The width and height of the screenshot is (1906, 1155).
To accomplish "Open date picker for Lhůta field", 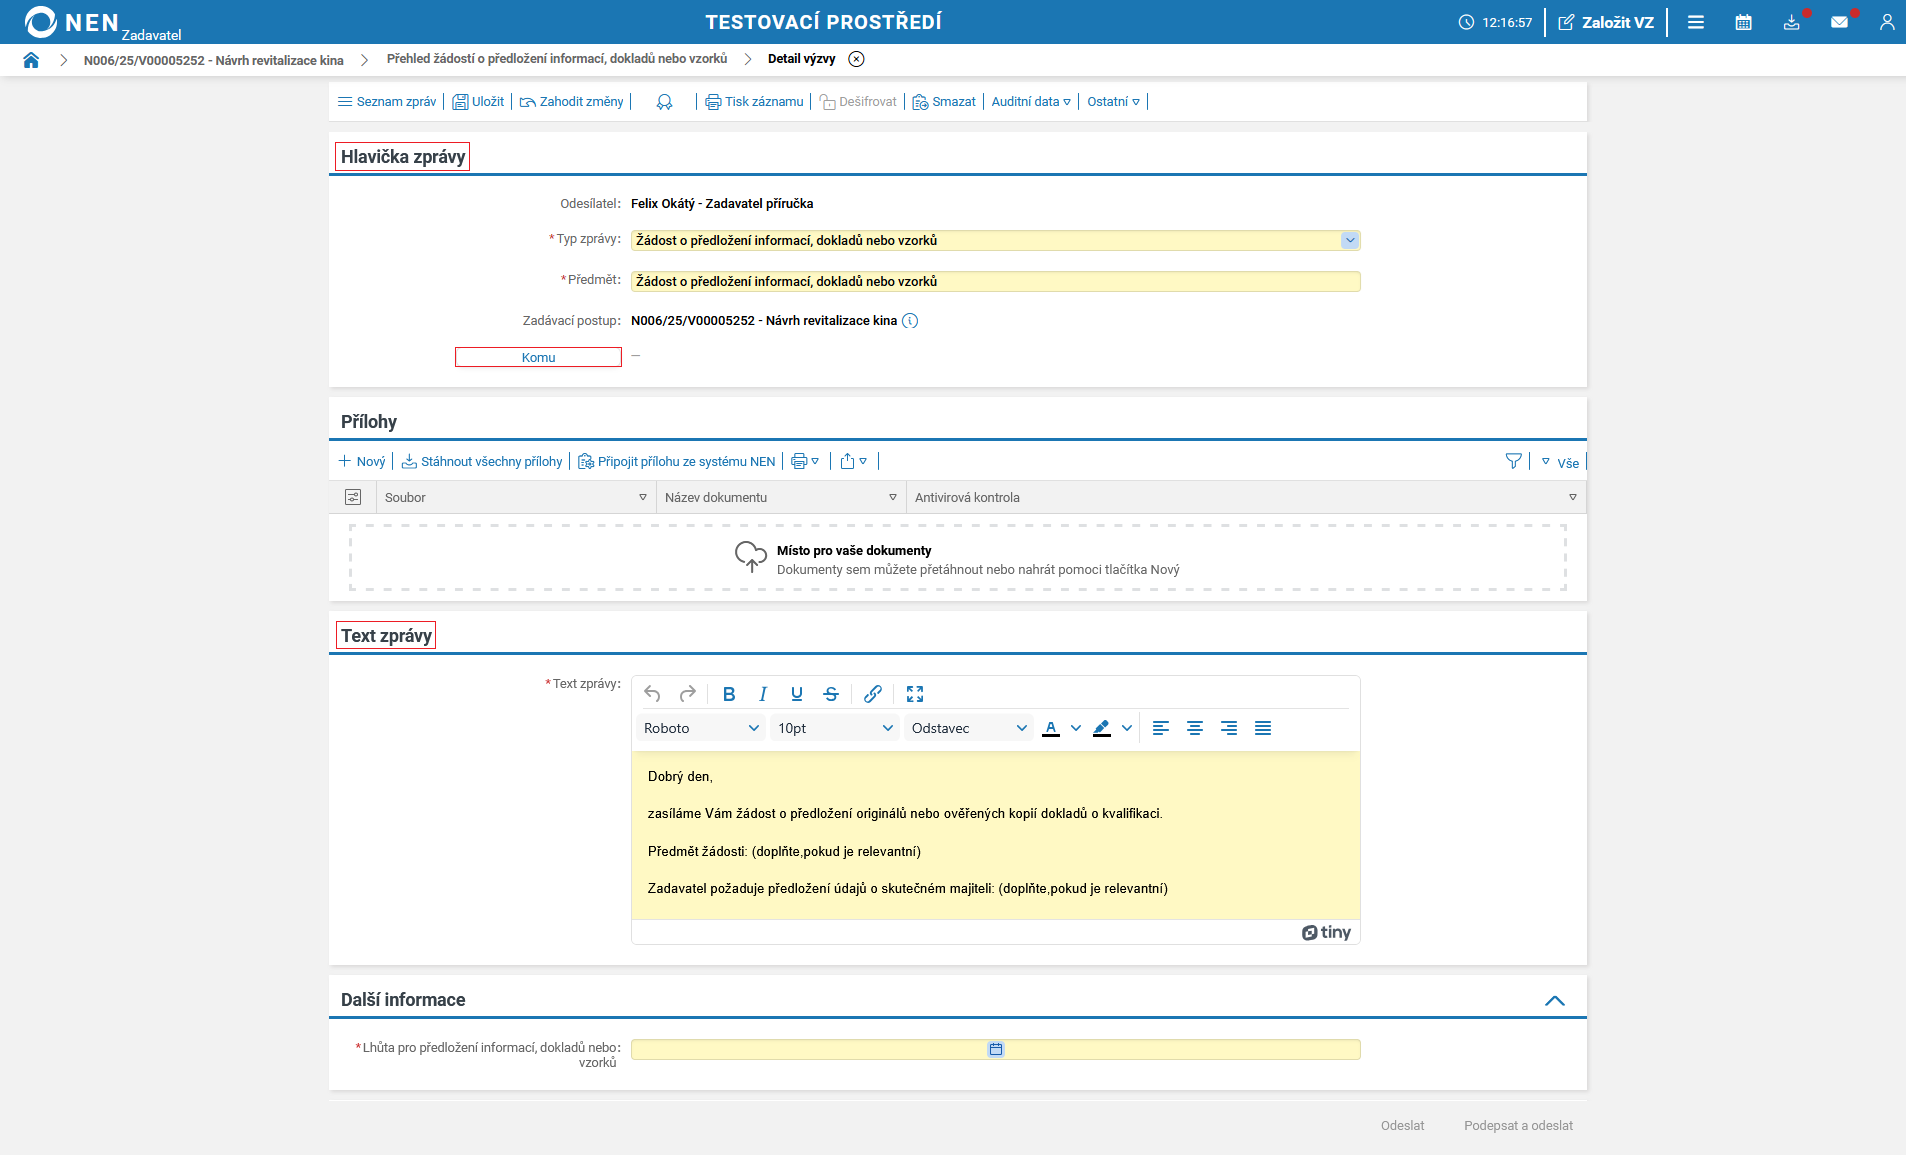I will pos(996,1049).
